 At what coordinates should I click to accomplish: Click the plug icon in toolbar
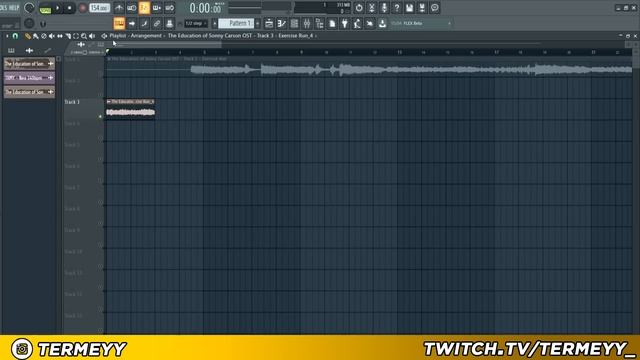(x=345, y=24)
